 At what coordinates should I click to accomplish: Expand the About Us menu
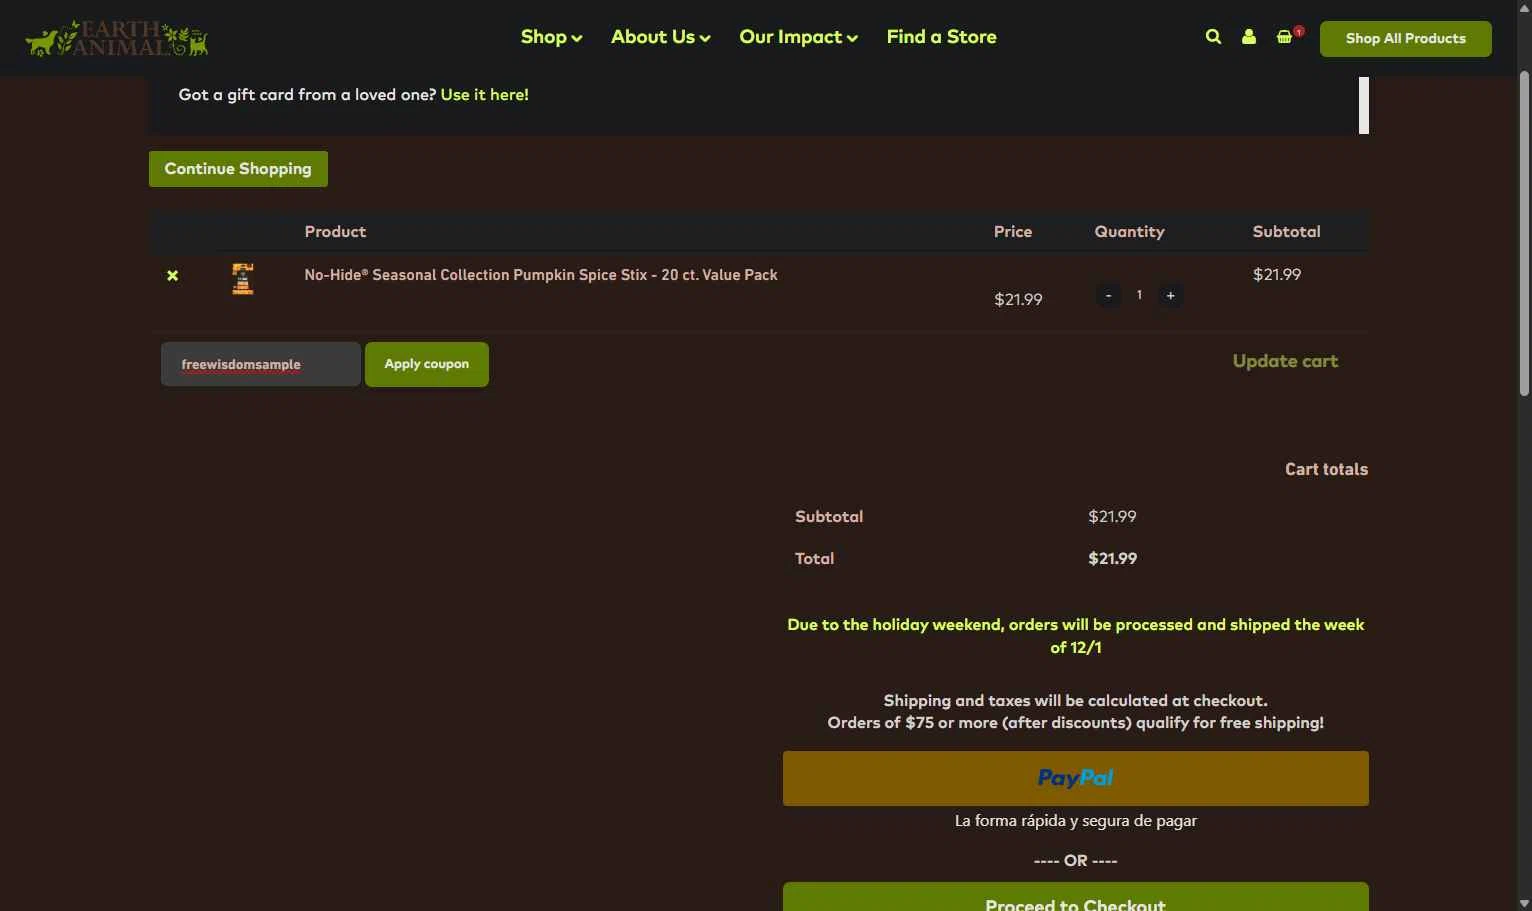[661, 37]
